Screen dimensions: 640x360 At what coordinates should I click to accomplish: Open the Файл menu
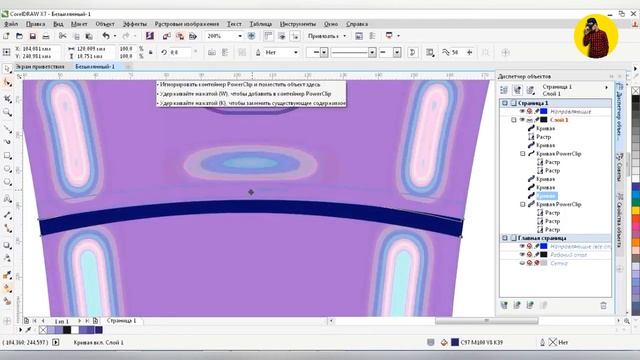pos(11,24)
